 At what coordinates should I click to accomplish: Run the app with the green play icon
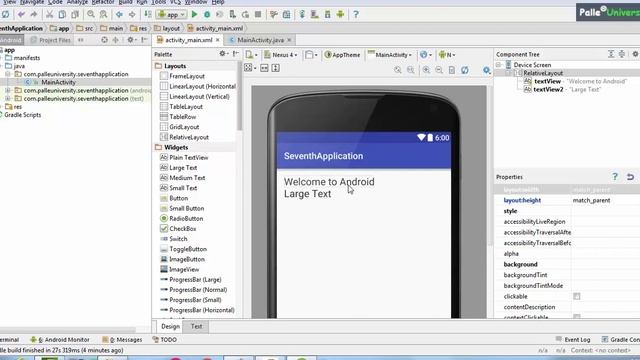click(x=194, y=15)
